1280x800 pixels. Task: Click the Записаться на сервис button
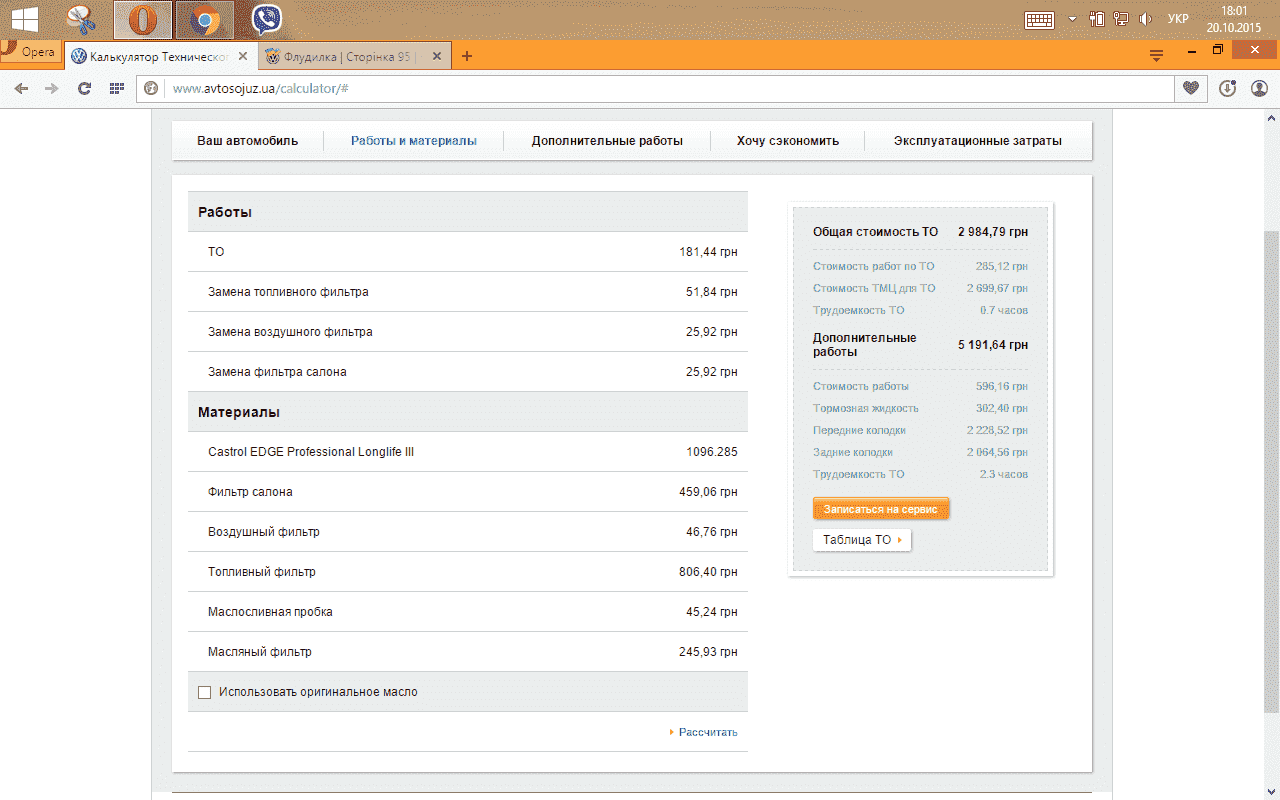881,509
